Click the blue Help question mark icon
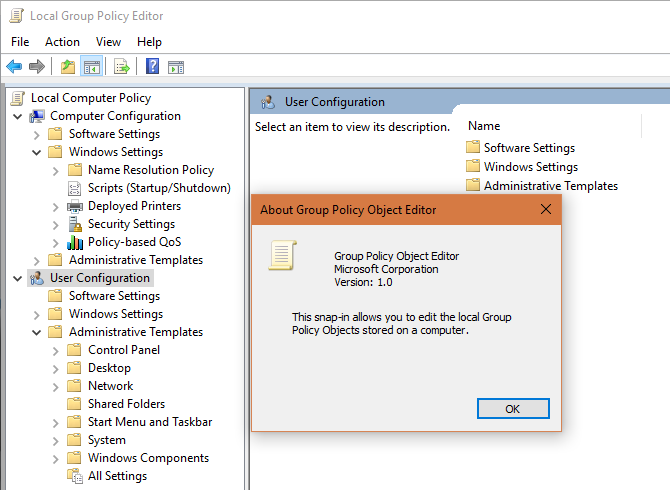 click(x=153, y=67)
